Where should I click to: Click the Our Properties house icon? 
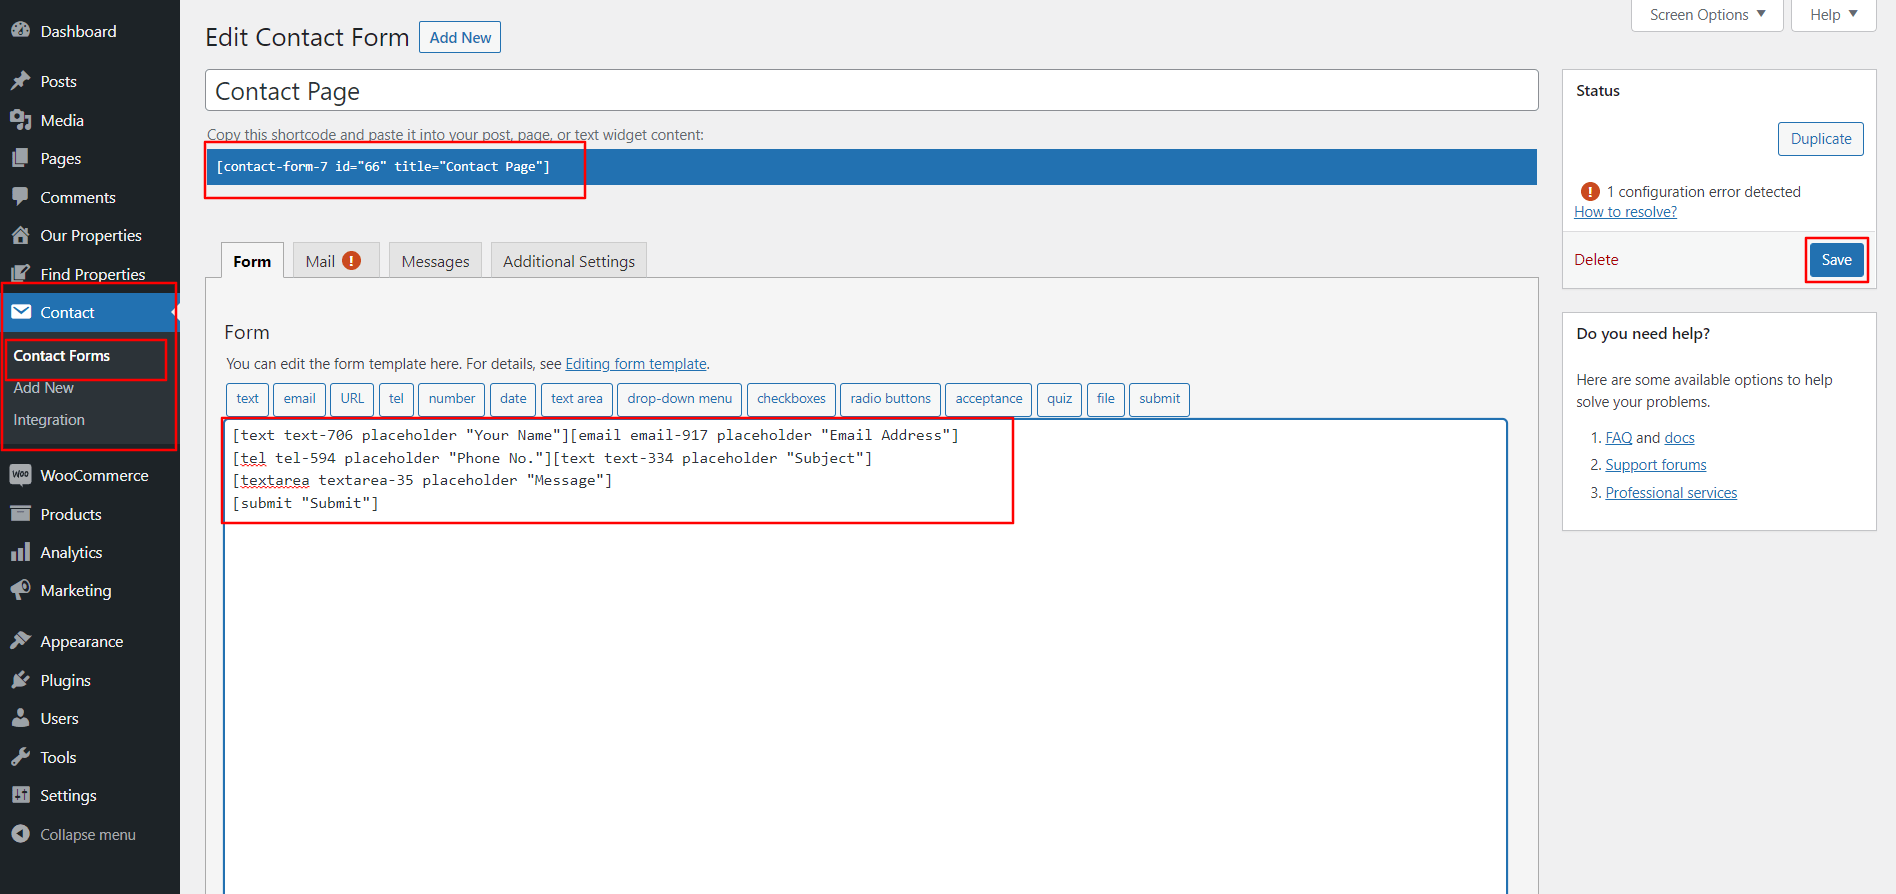point(20,235)
